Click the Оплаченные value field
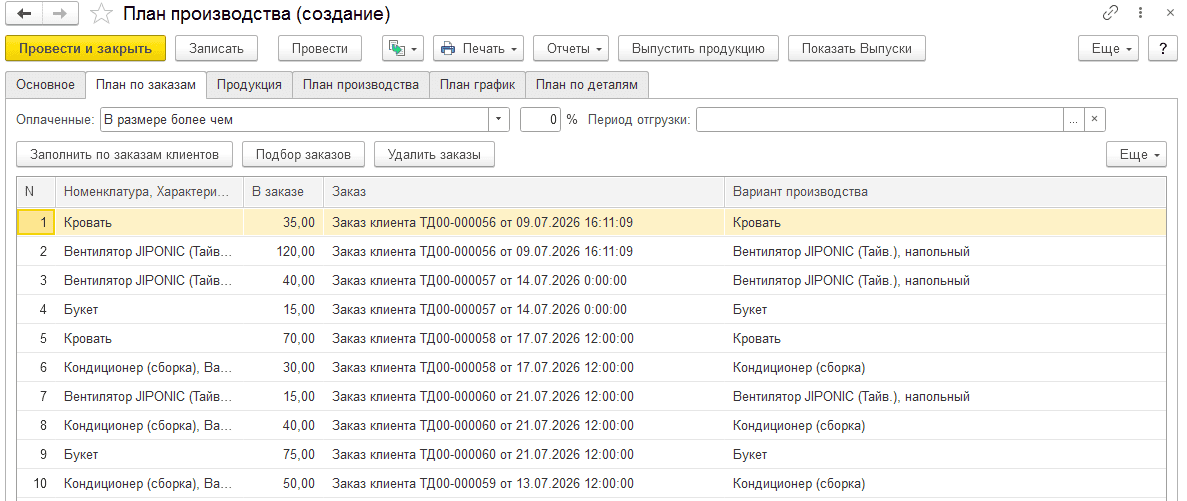This screenshot has height=501, width=1187. 294,120
